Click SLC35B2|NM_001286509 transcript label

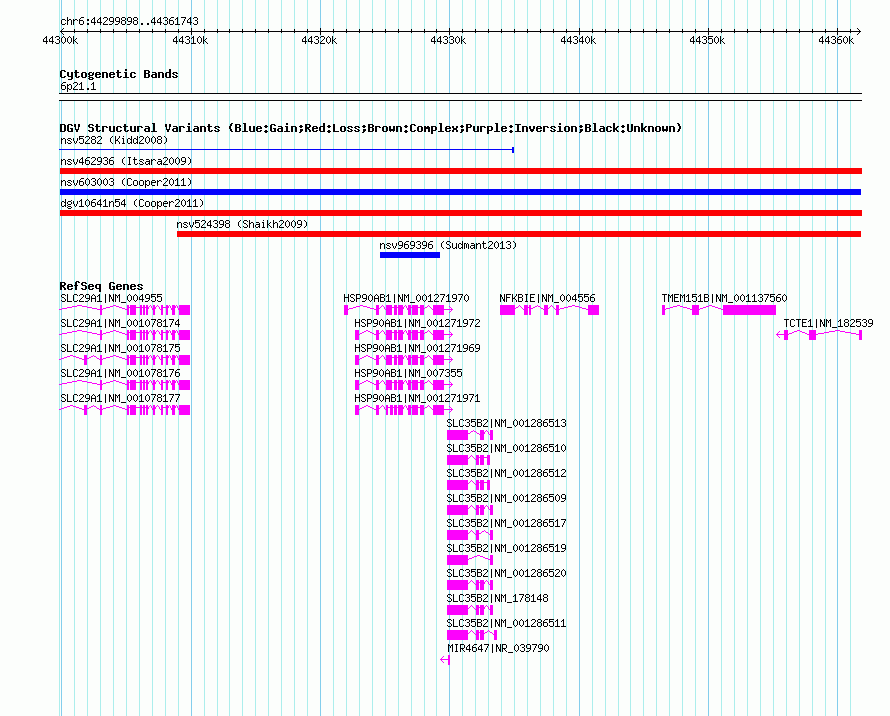pyautogui.click(x=506, y=498)
